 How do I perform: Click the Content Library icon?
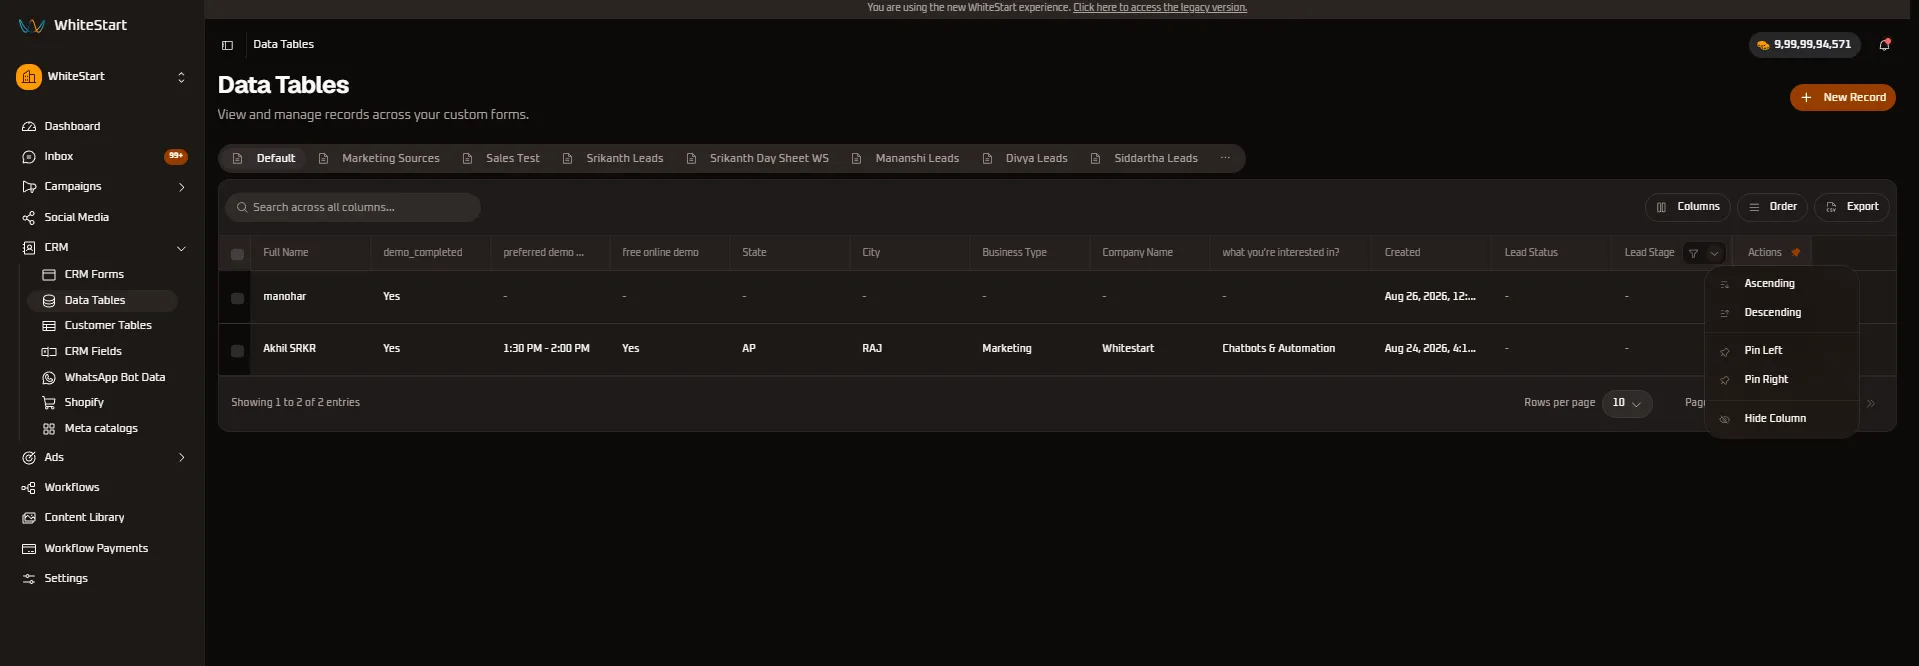[29, 518]
